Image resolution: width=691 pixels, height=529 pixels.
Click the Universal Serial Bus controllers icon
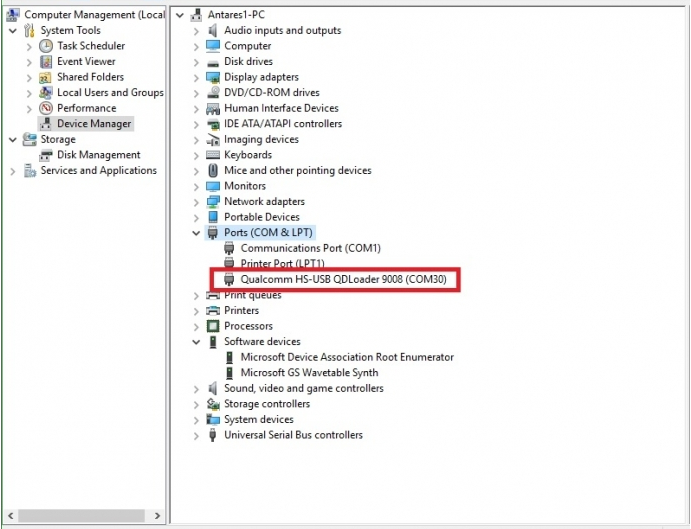tap(213, 435)
